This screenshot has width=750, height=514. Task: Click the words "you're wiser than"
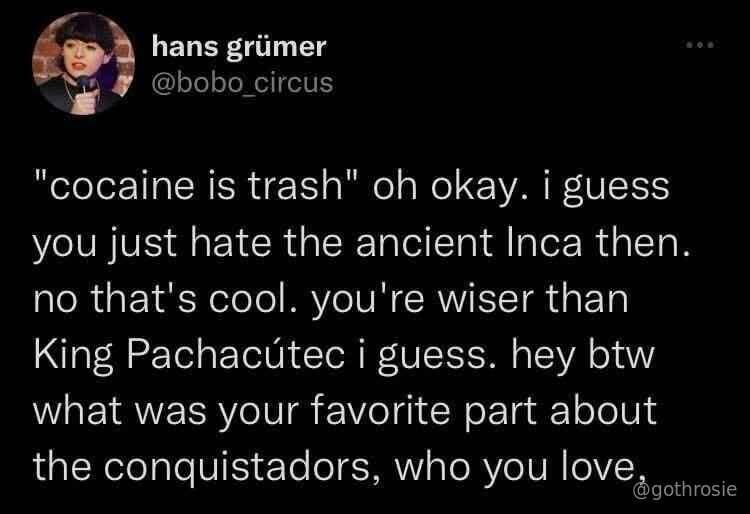tap(470, 299)
